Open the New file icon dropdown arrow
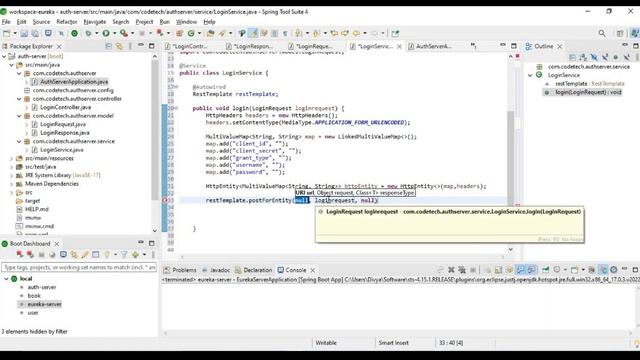Screen dimensions: 640x360 [x=15, y=33]
